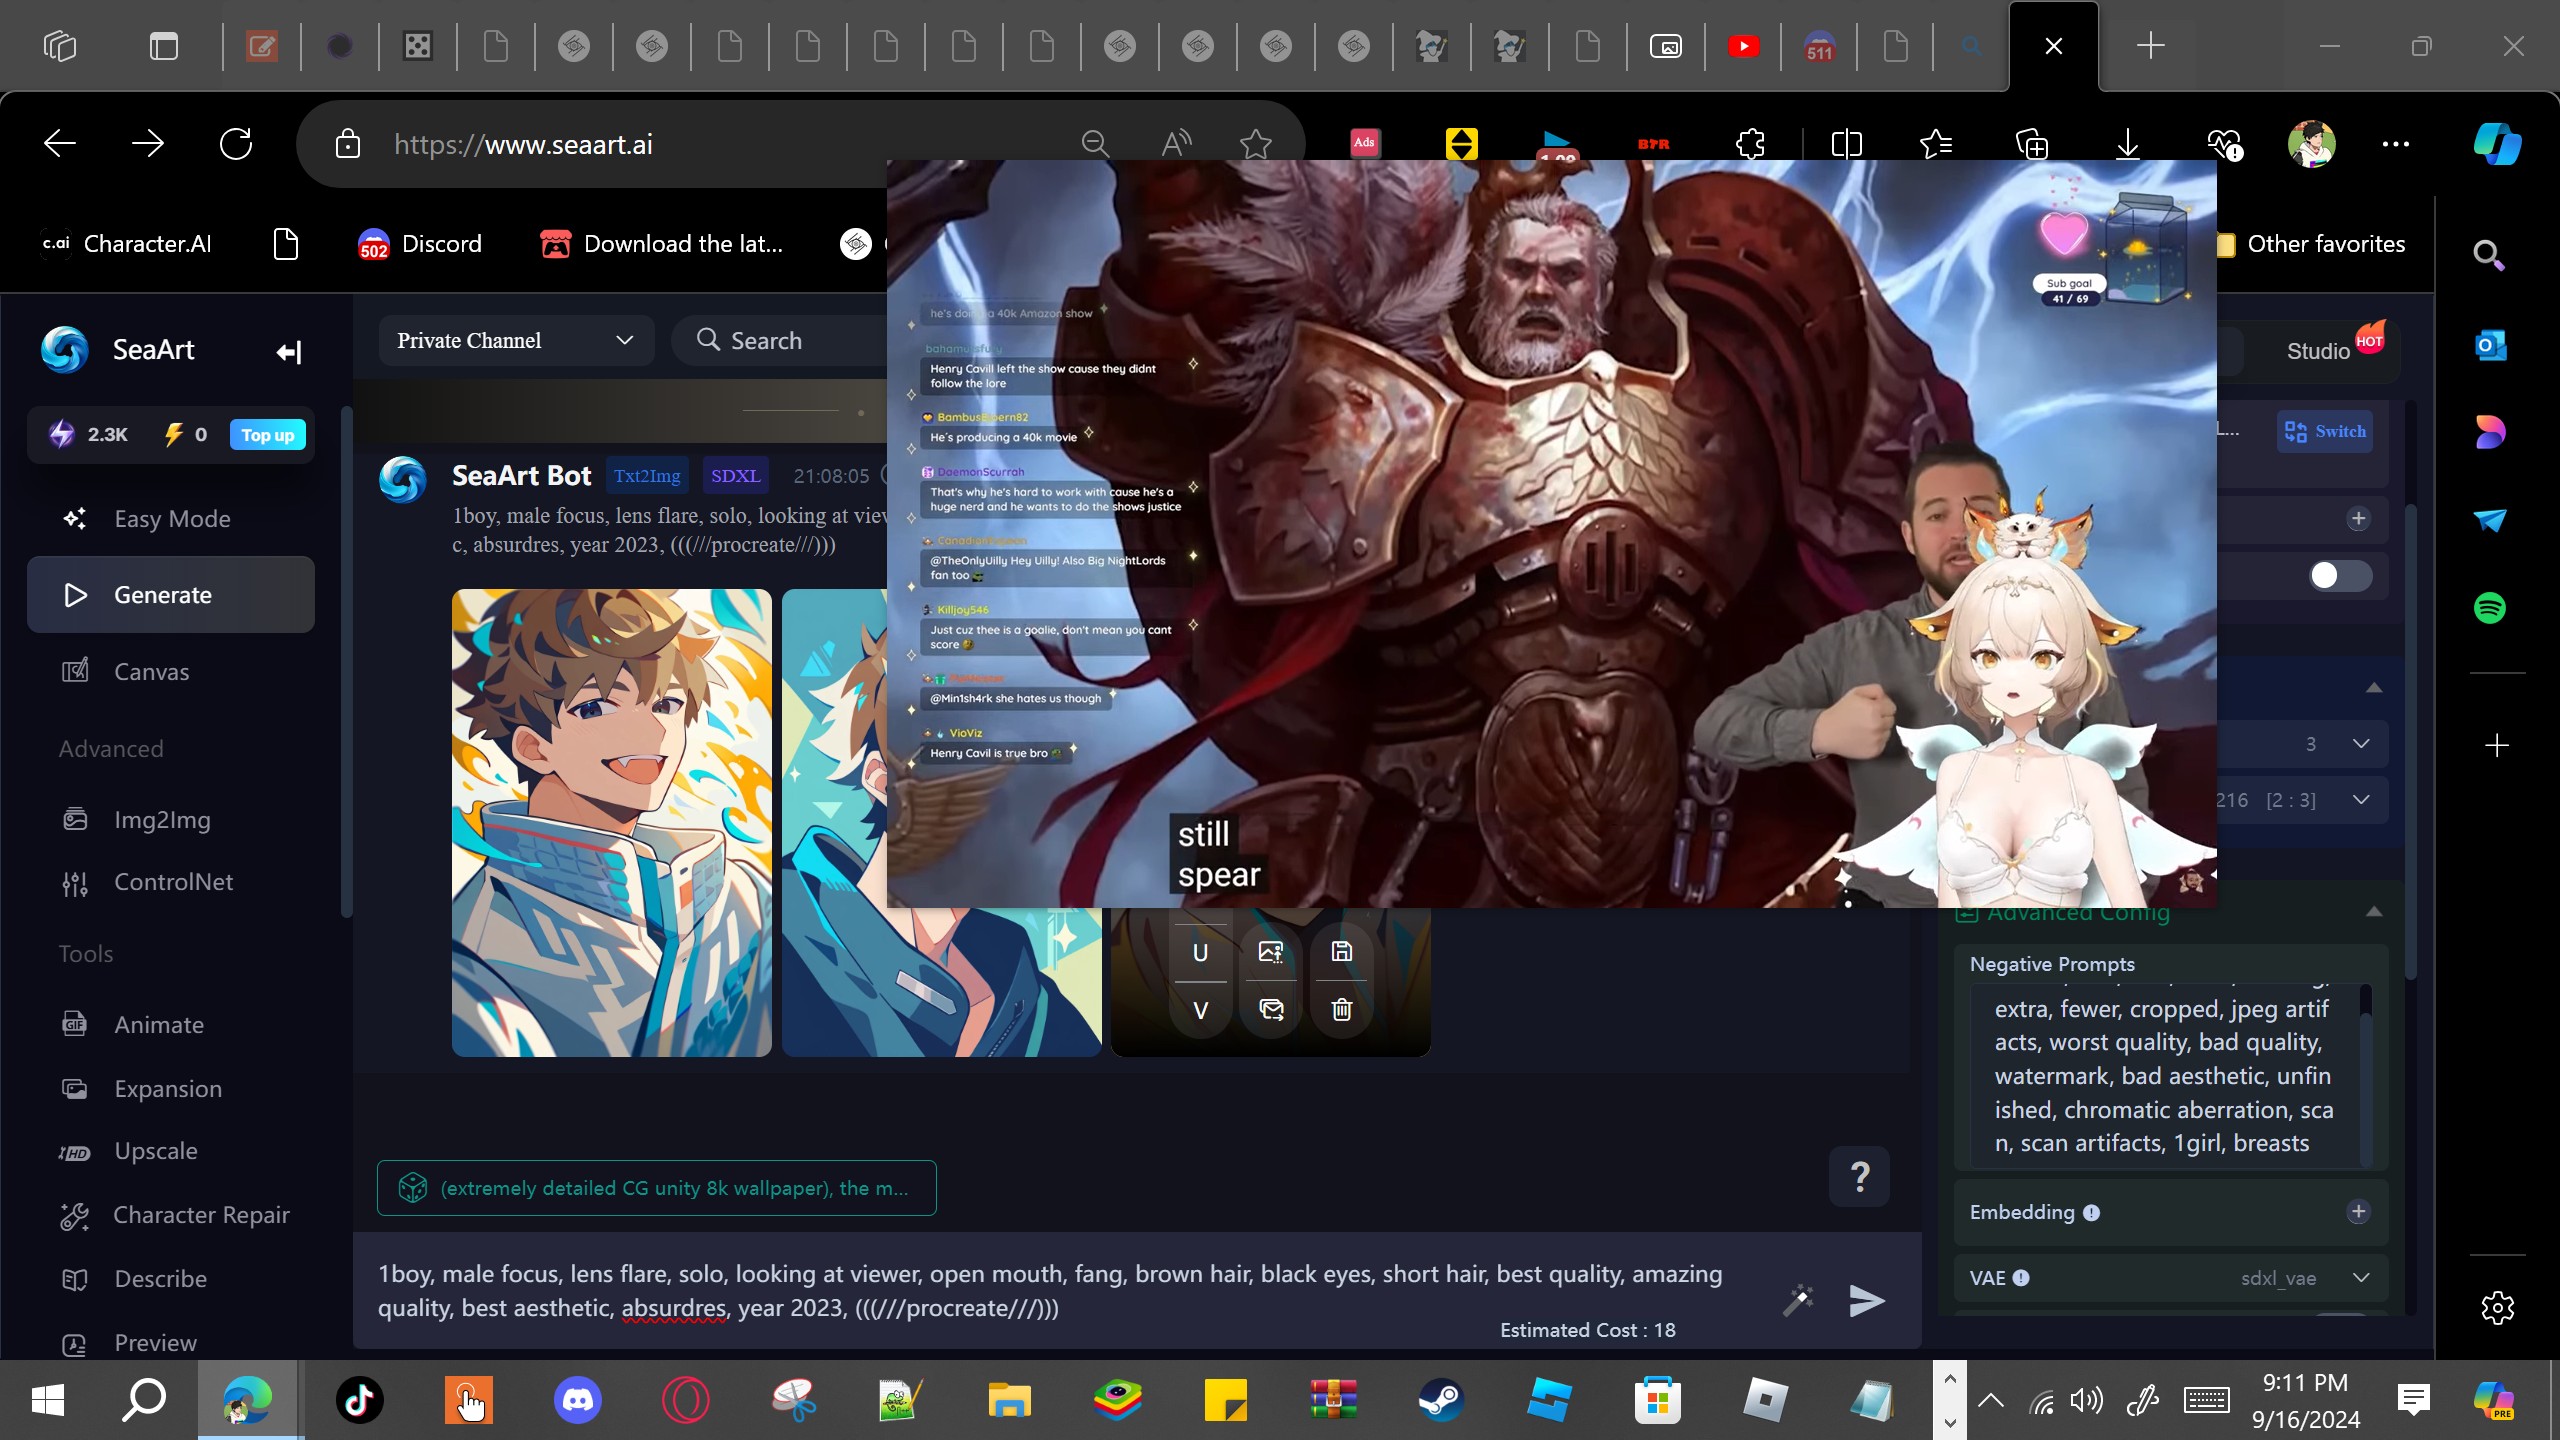Viewport: 2560px width, 1440px height.
Task: Open the Discord favorite bookmark
Action: click(x=420, y=244)
